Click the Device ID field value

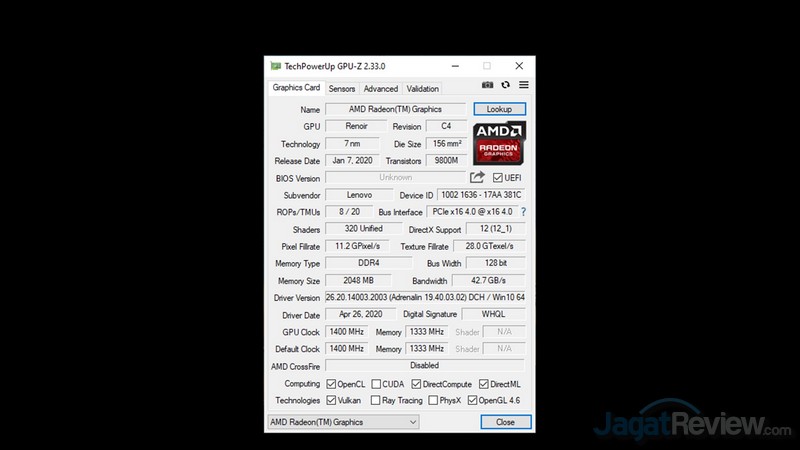[481, 195]
